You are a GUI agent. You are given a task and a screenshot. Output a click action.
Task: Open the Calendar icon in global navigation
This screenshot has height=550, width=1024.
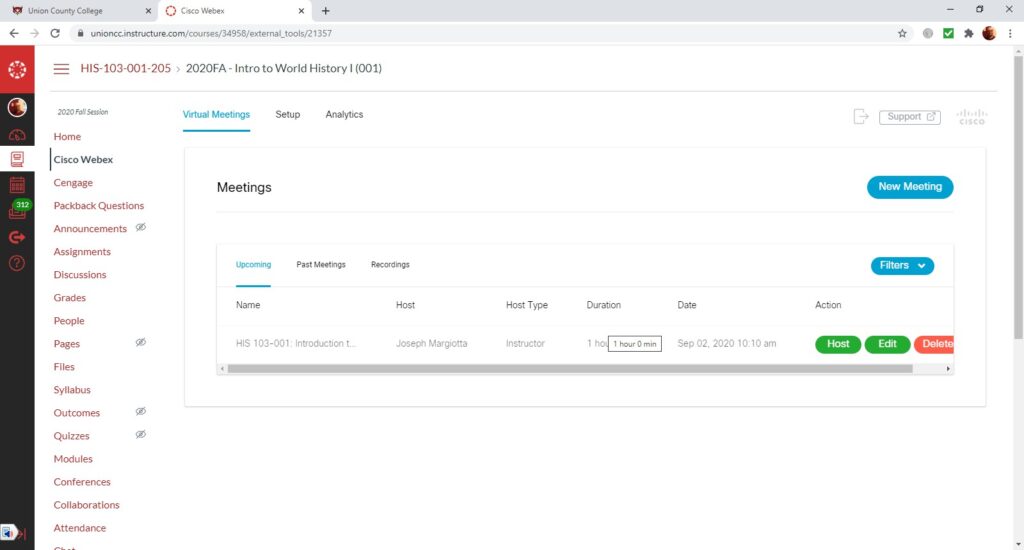pyautogui.click(x=17, y=185)
